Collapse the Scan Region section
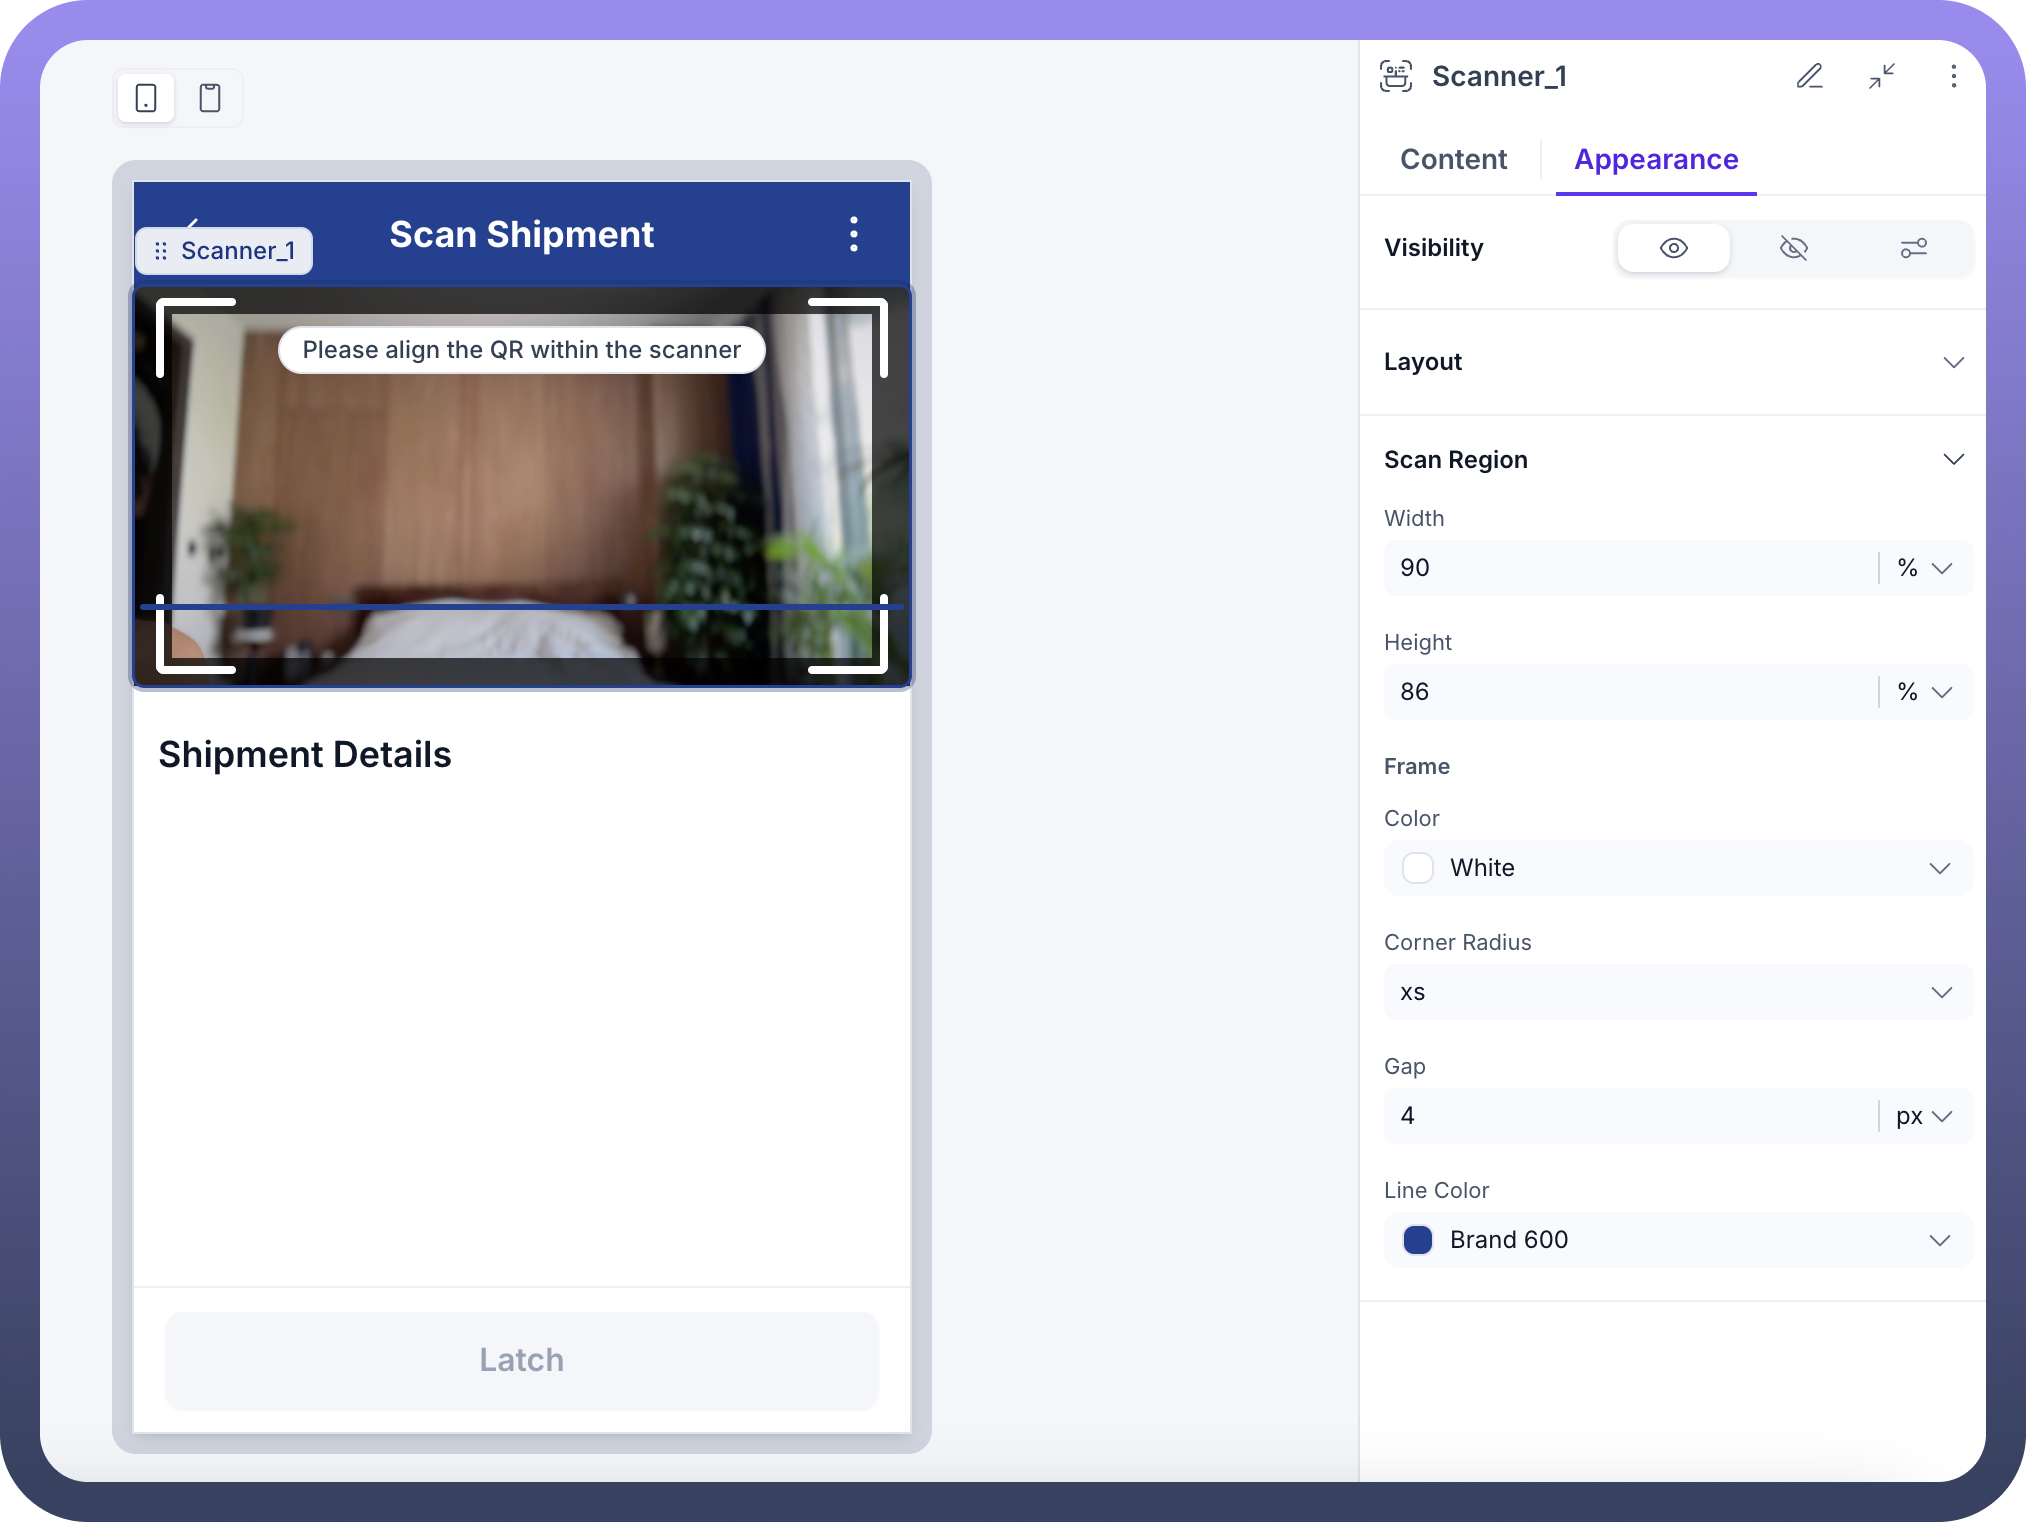 pyautogui.click(x=1953, y=460)
